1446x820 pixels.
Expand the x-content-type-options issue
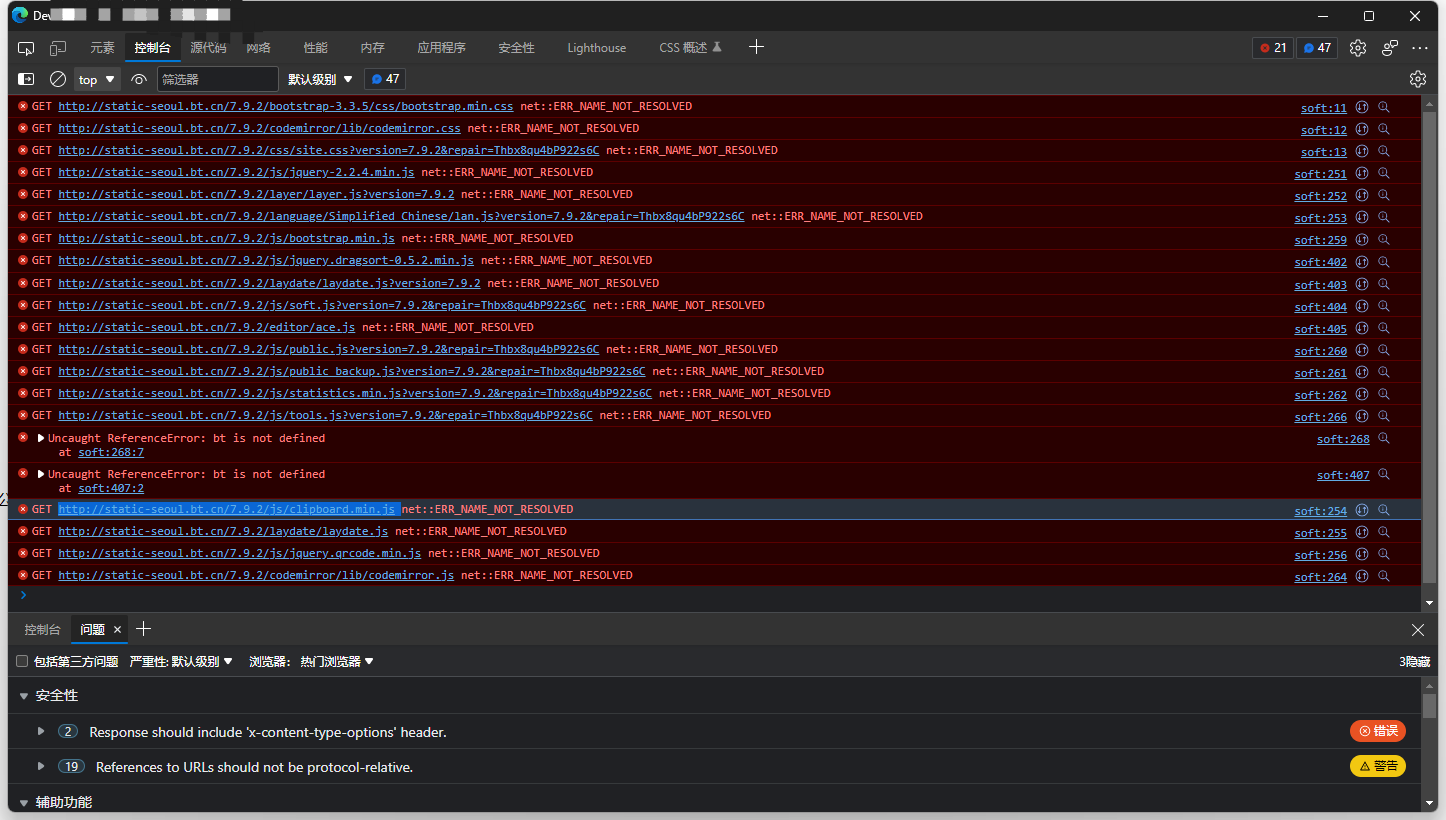[41, 731]
